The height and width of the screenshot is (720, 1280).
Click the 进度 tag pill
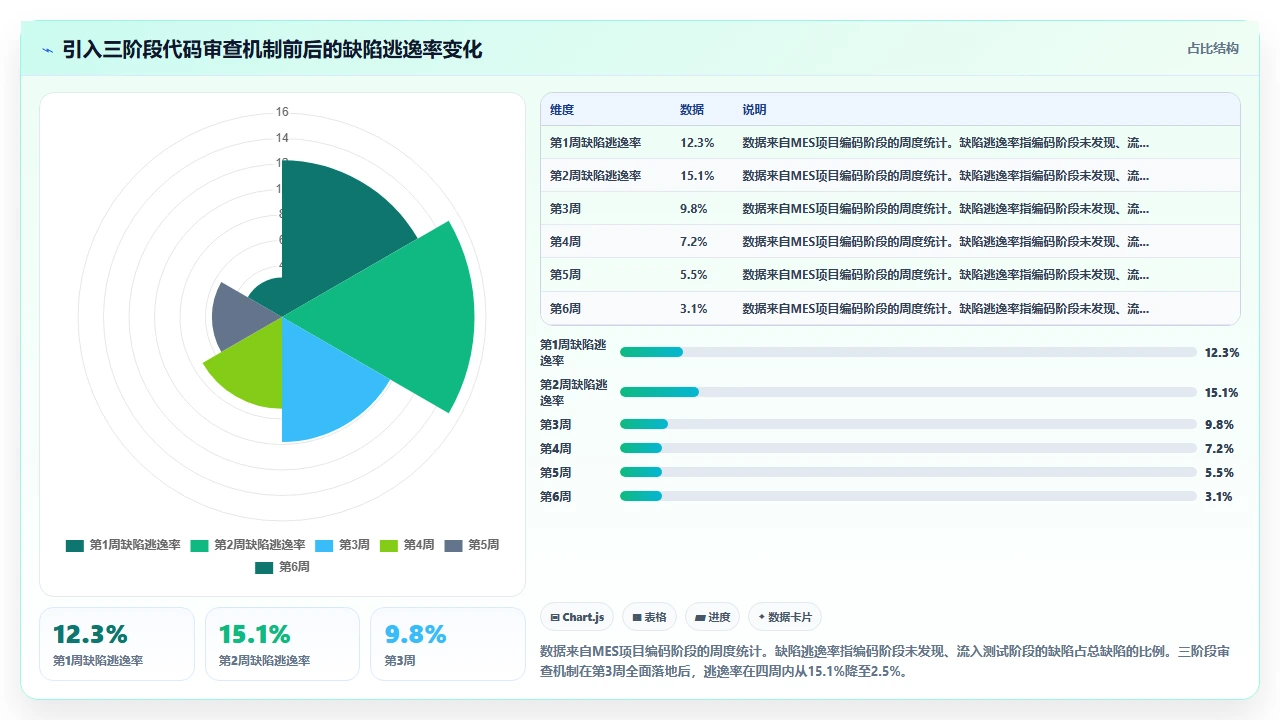(x=712, y=617)
